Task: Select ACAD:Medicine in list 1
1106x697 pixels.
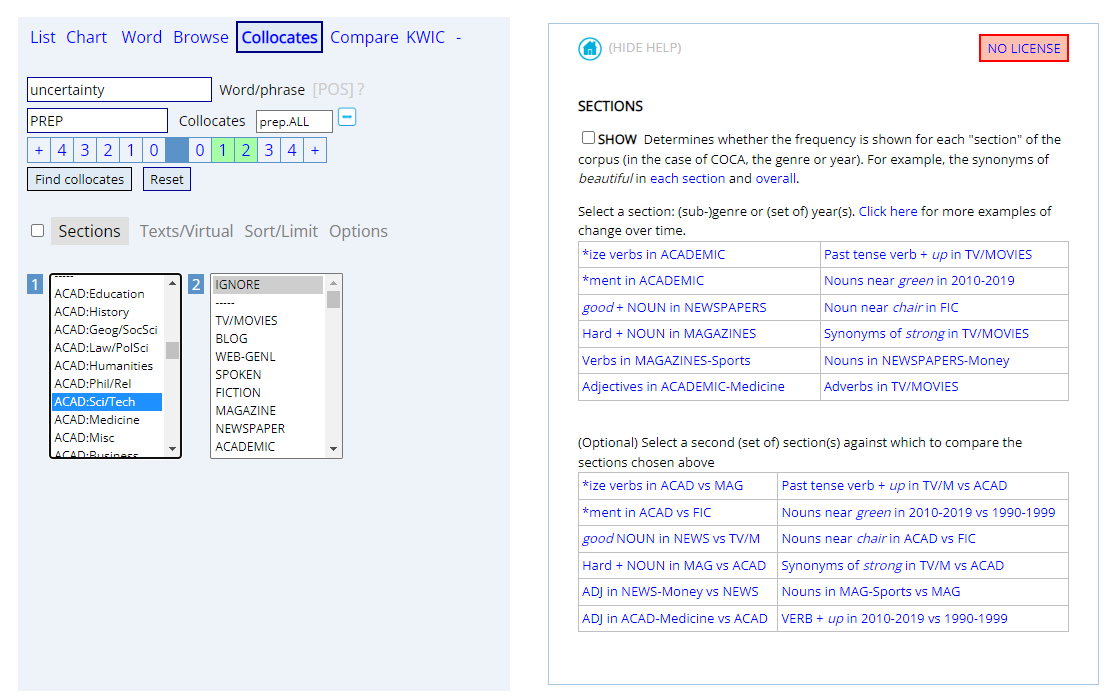Action: click(107, 420)
